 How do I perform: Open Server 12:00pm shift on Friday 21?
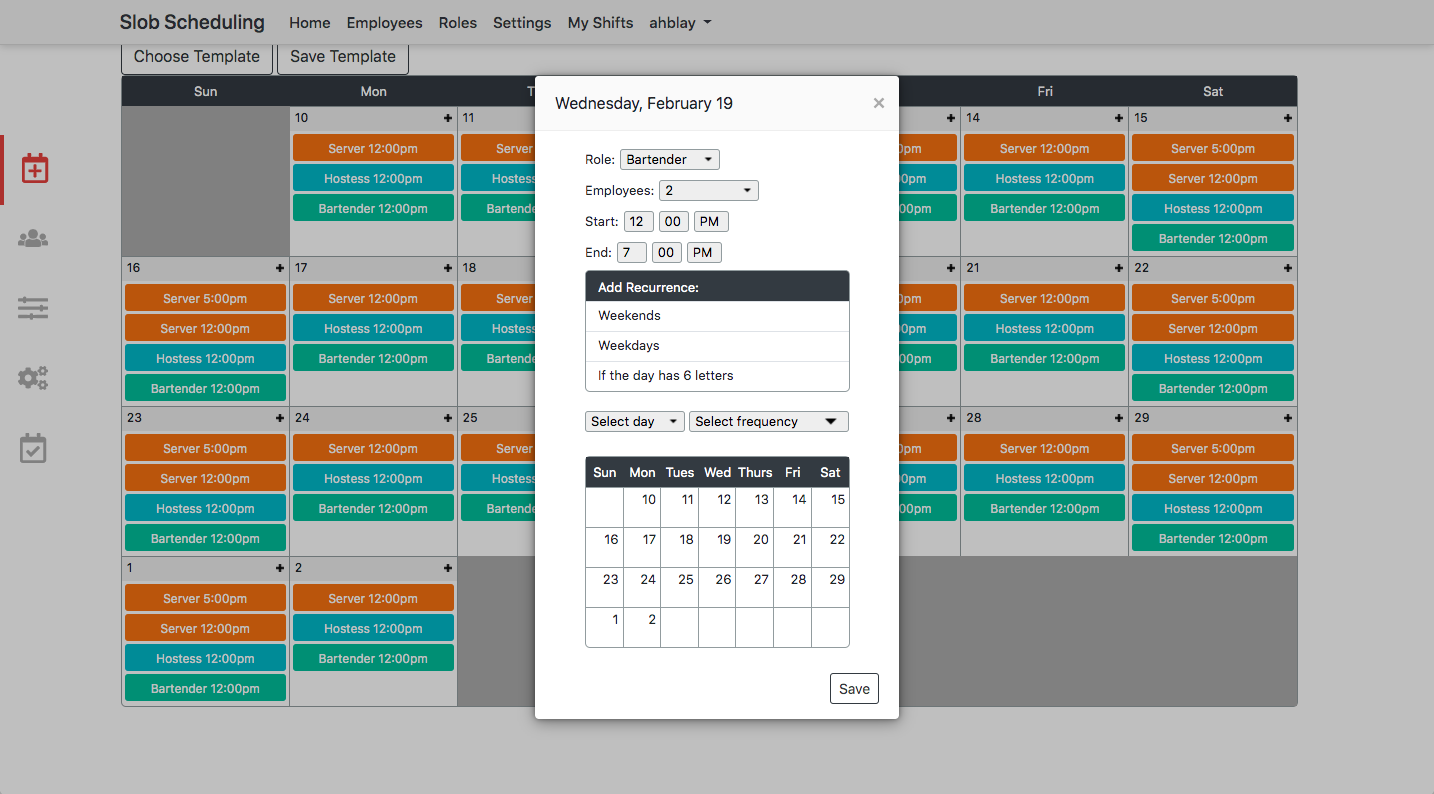pyautogui.click(x=1044, y=299)
